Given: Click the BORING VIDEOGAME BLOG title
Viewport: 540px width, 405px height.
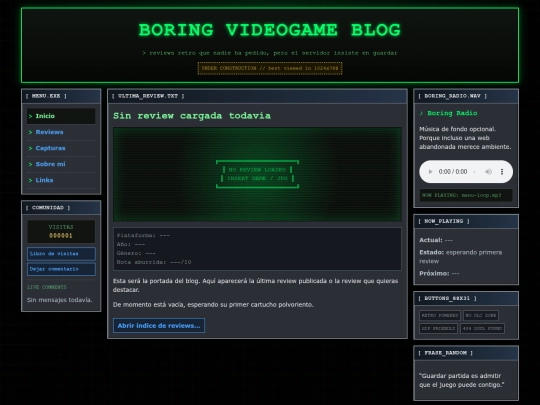Looking at the screenshot, I should click(x=270, y=30).
